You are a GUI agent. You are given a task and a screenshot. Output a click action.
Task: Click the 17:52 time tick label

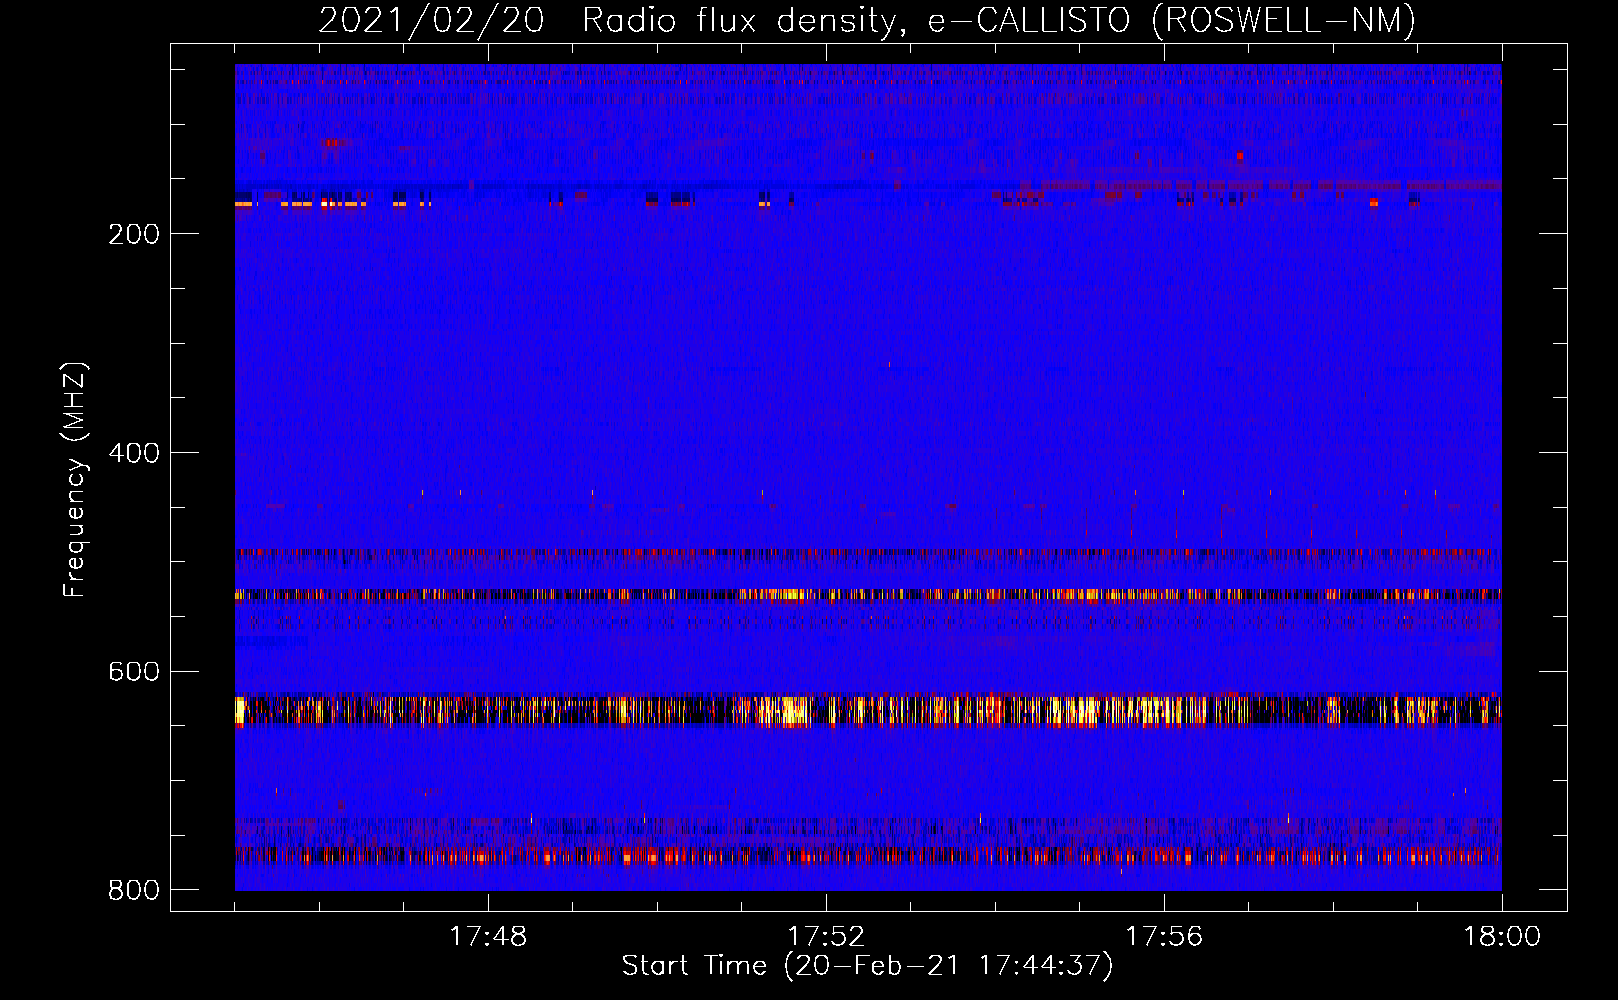click(826, 937)
